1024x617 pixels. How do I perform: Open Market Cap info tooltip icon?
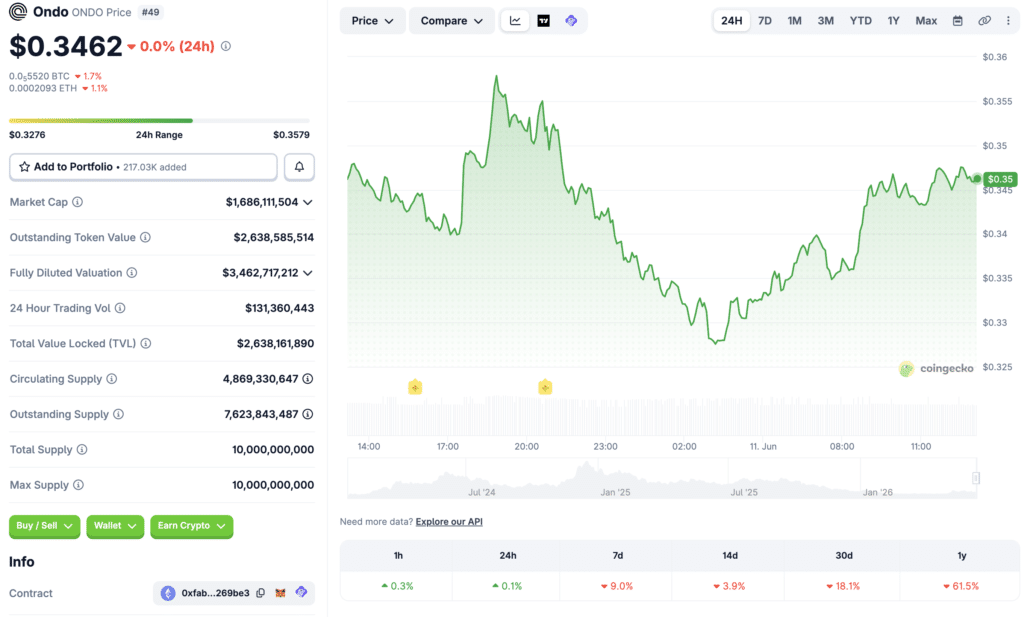(x=78, y=202)
